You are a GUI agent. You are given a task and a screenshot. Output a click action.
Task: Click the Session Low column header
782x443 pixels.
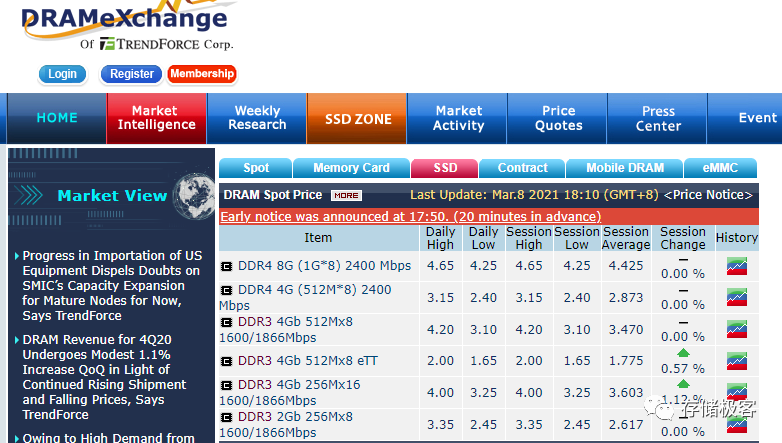click(577, 238)
